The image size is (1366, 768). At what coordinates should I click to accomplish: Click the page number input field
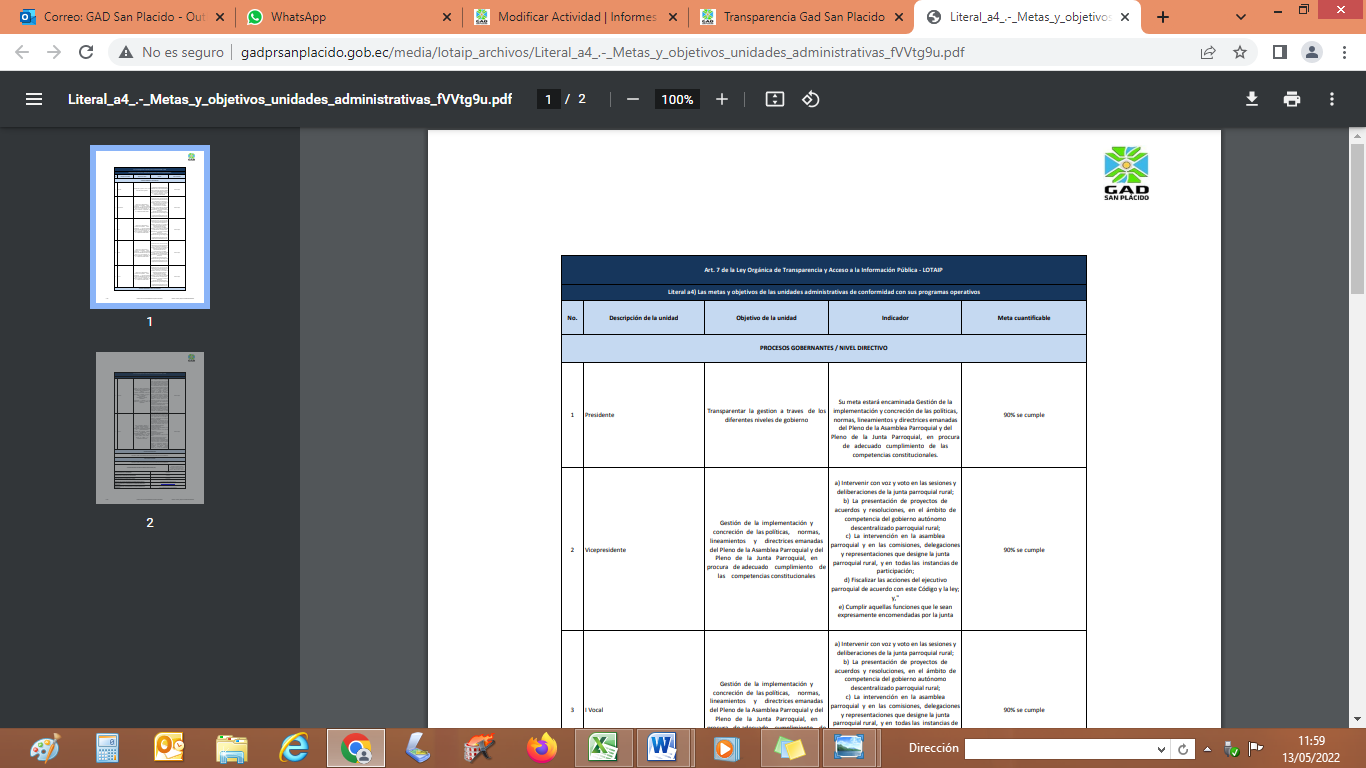548,99
